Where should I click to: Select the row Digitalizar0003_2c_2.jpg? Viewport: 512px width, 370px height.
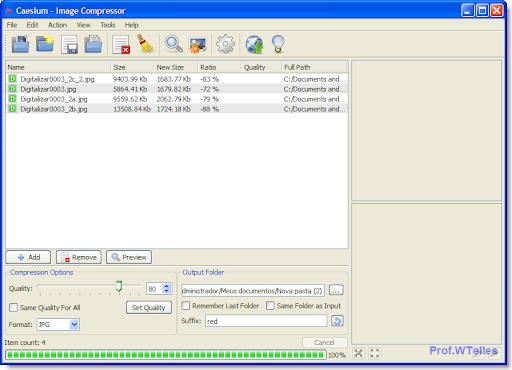click(x=177, y=79)
